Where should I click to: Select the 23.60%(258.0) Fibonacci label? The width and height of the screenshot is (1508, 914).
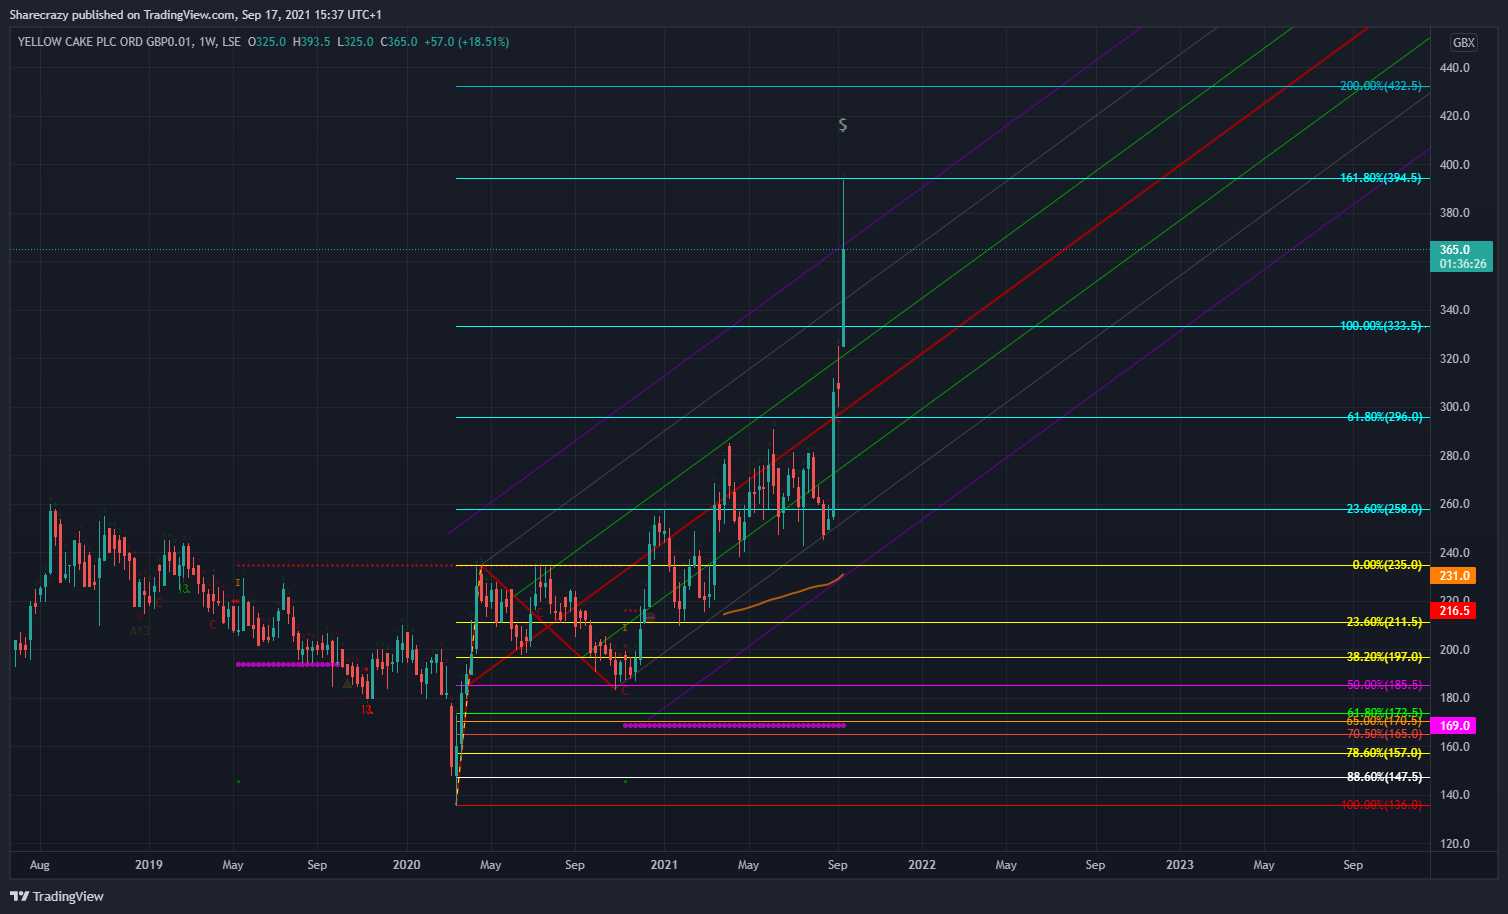point(1384,509)
